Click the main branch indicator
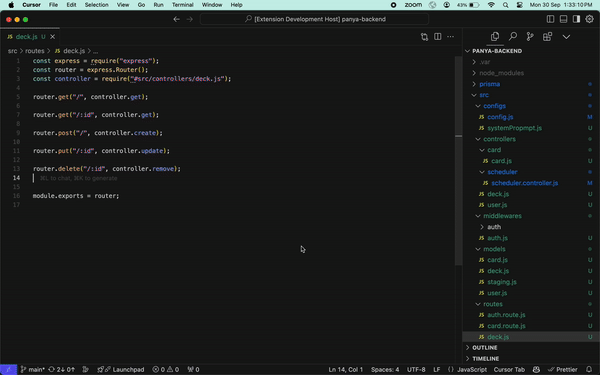 (32, 370)
